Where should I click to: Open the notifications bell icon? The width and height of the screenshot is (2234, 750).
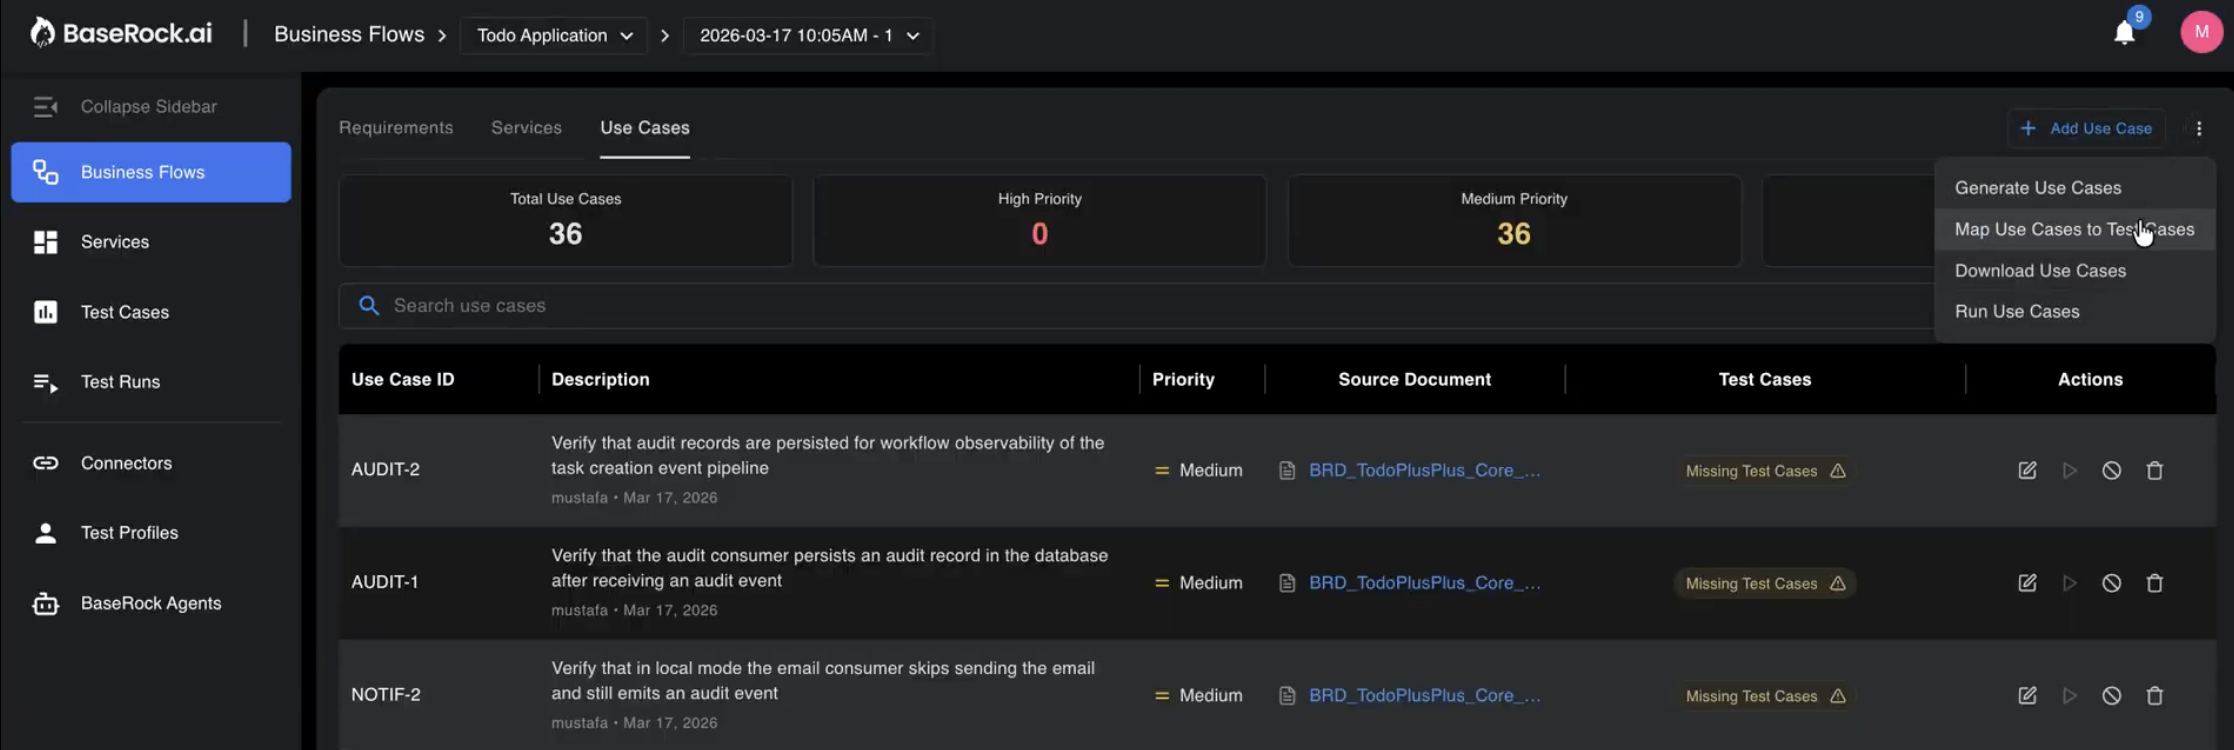(x=2124, y=33)
